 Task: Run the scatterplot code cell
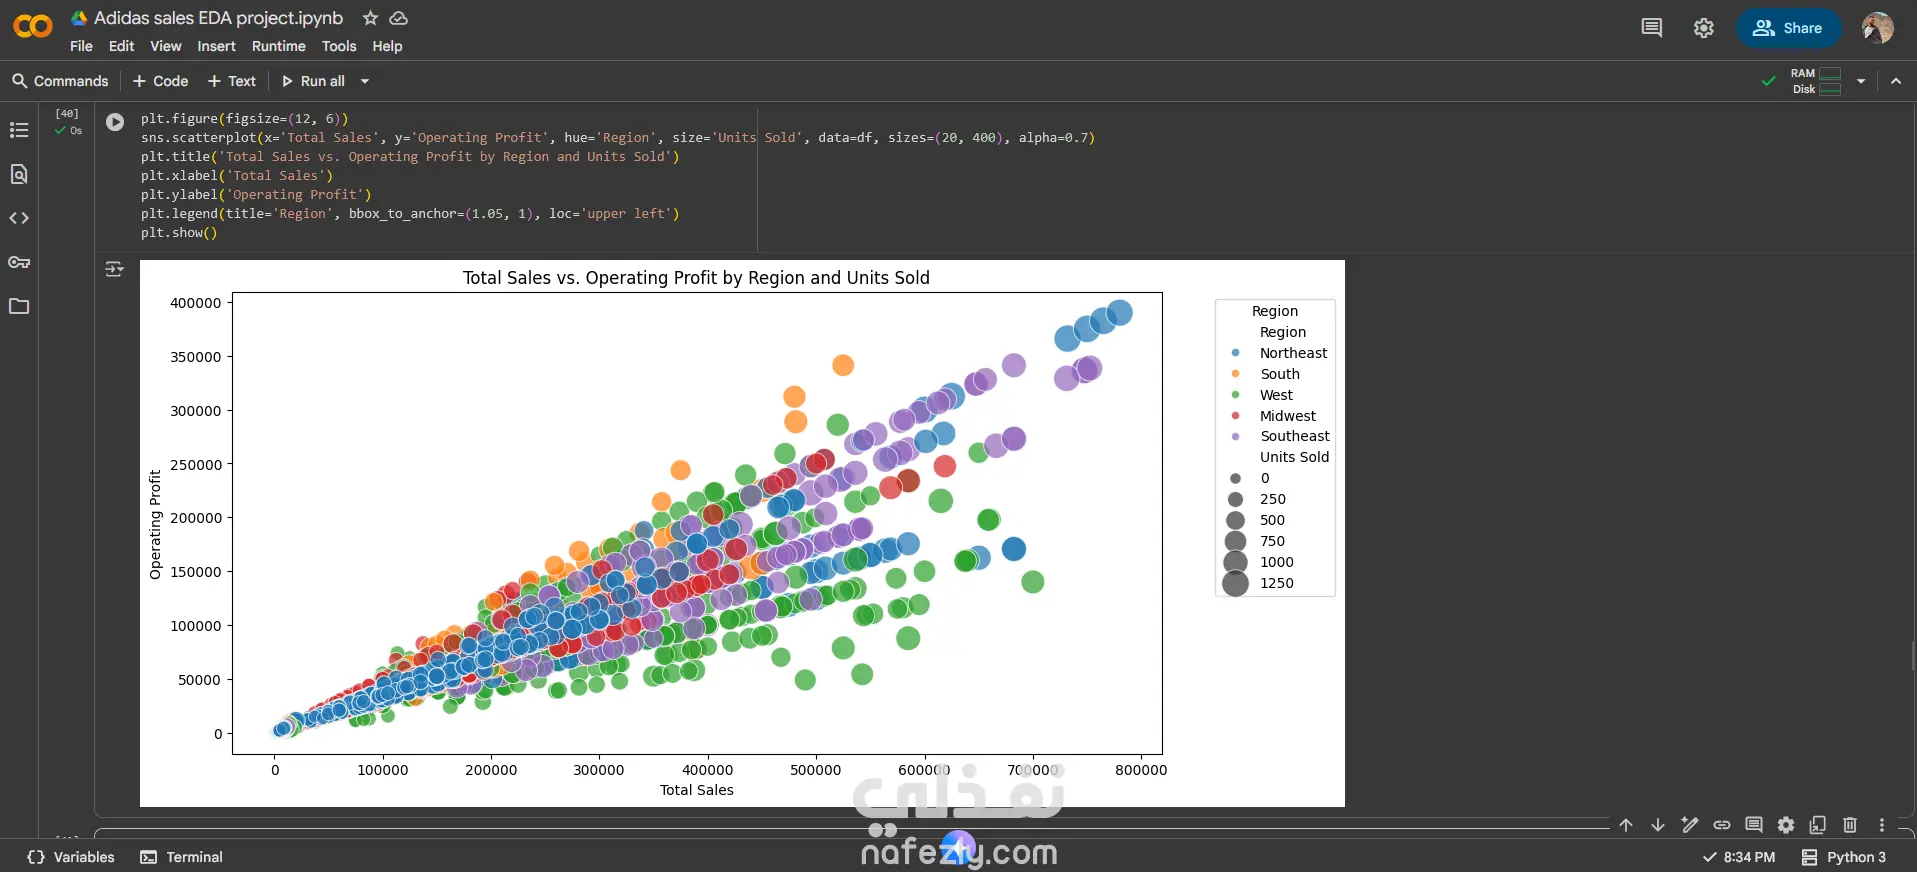(x=115, y=122)
